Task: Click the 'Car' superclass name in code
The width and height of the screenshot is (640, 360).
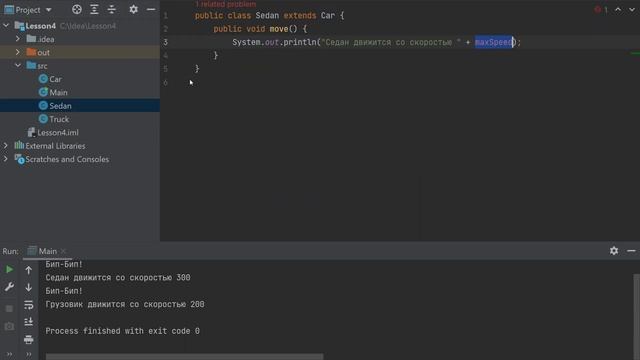Action: coord(328,16)
